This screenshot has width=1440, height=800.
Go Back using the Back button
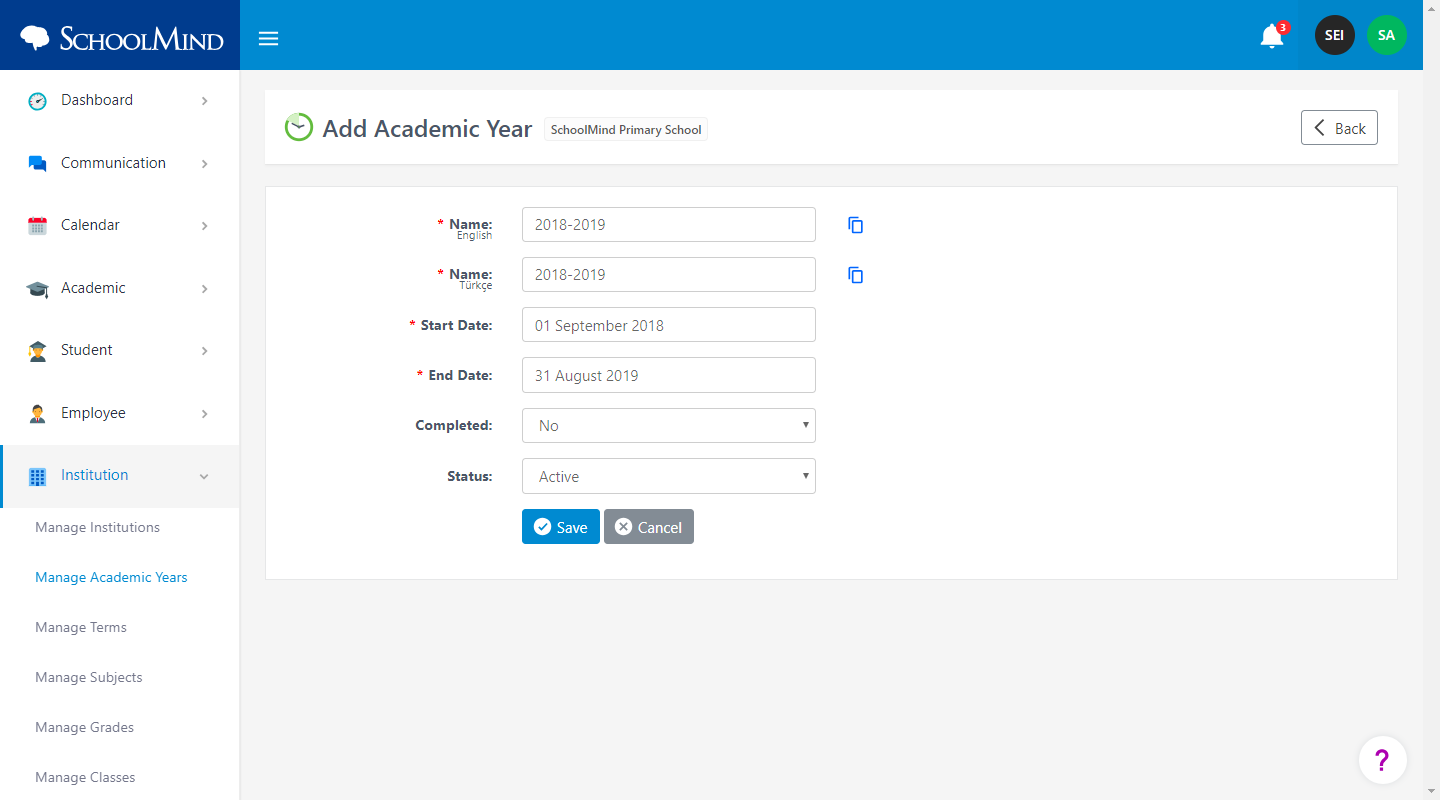click(x=1339, y=128)
